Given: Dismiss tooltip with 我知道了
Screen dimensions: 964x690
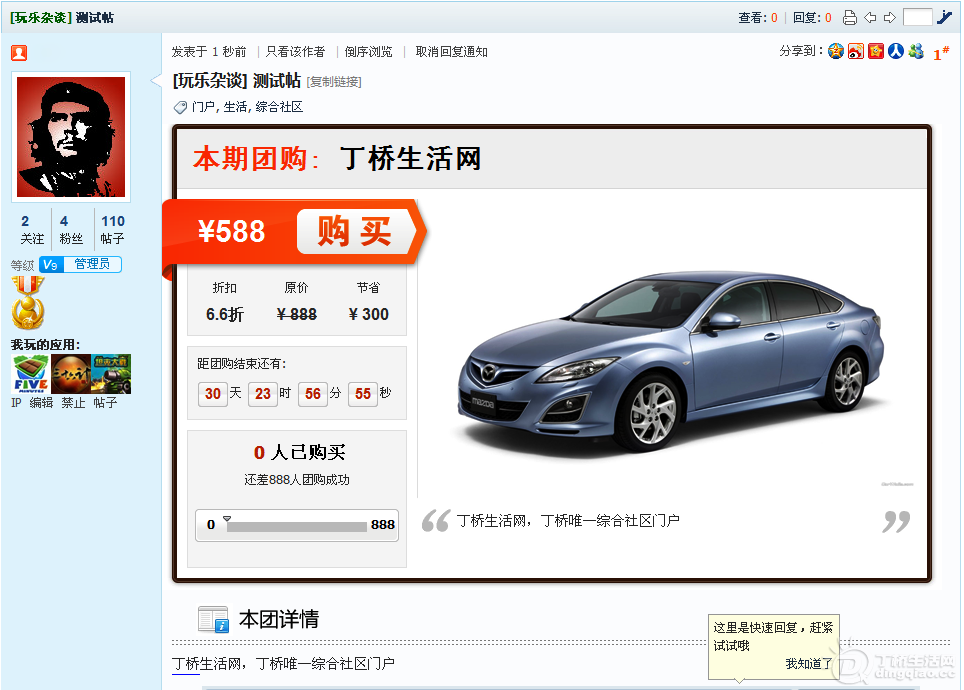Looking at the screenshot, I should pyautogui.click(x=808, y=663).
